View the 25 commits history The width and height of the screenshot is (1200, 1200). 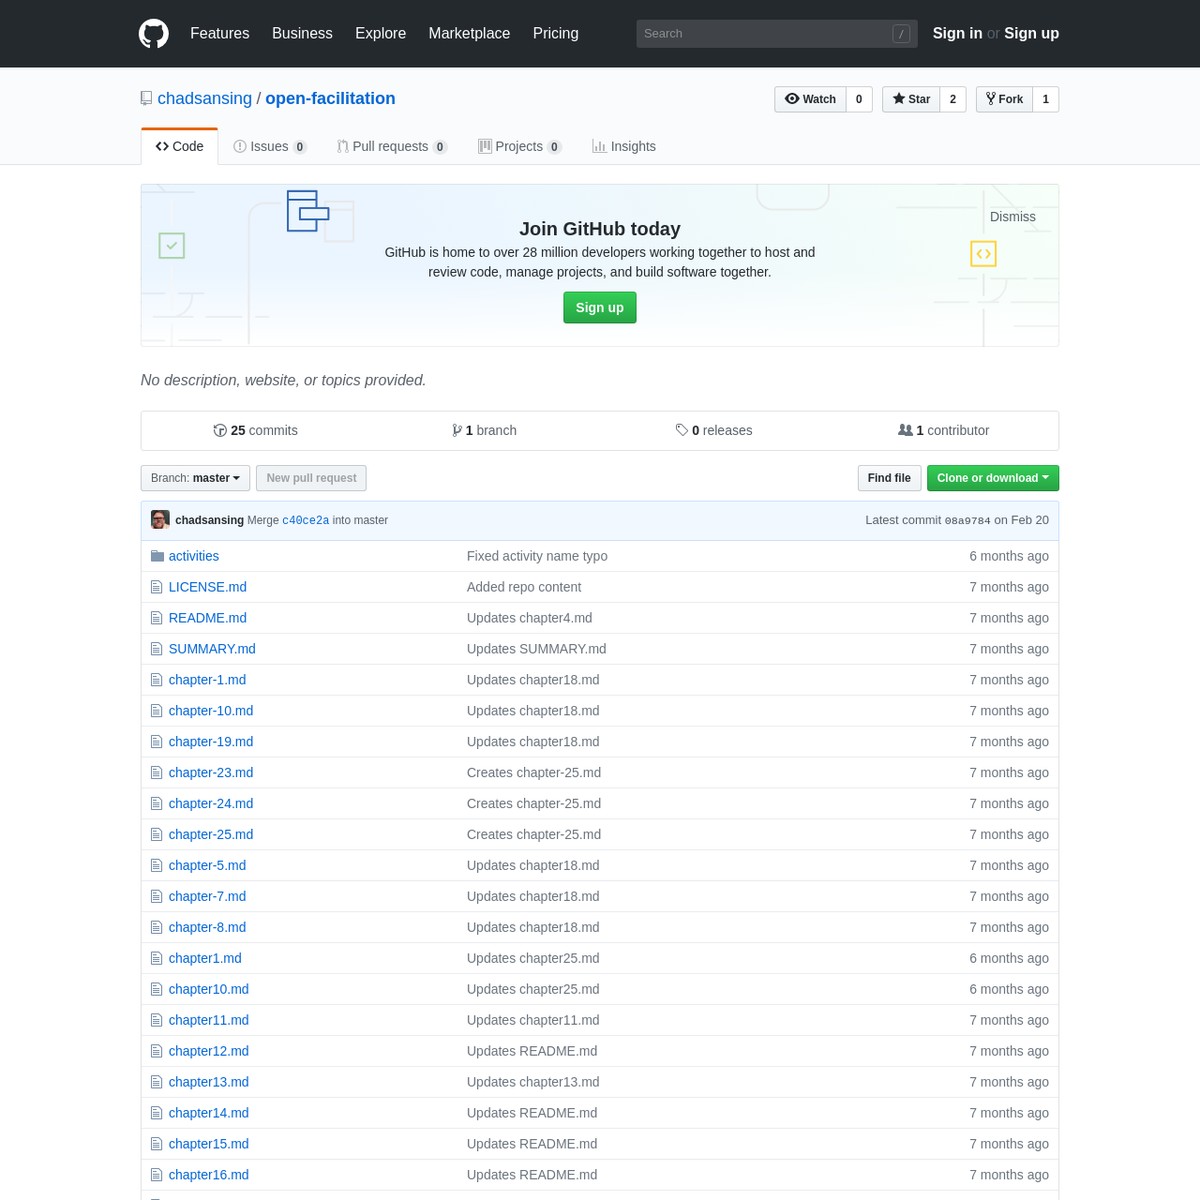click(x=255, y=430)
